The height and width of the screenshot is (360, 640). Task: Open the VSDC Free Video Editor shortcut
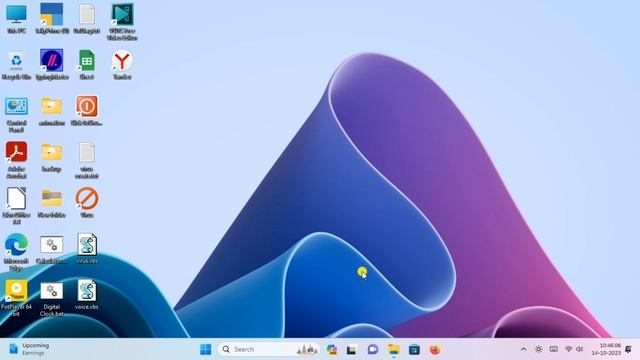[x=122, y=22]
